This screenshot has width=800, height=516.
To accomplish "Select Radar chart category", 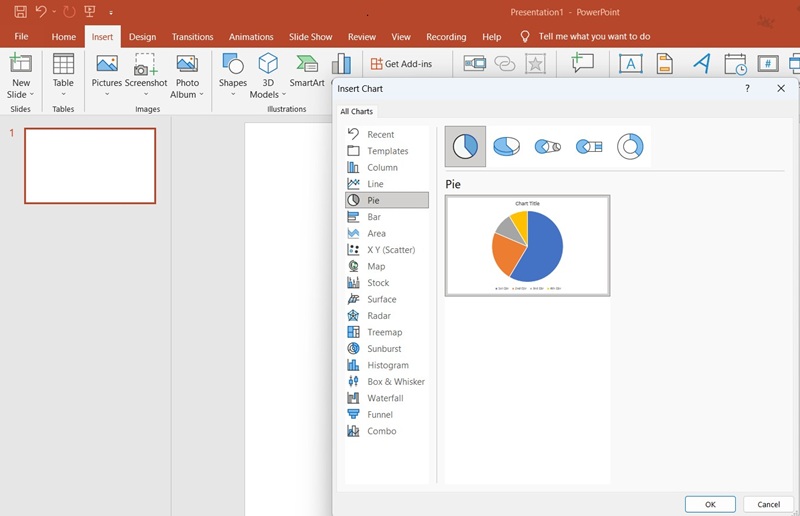I will (x=387, y=316).
